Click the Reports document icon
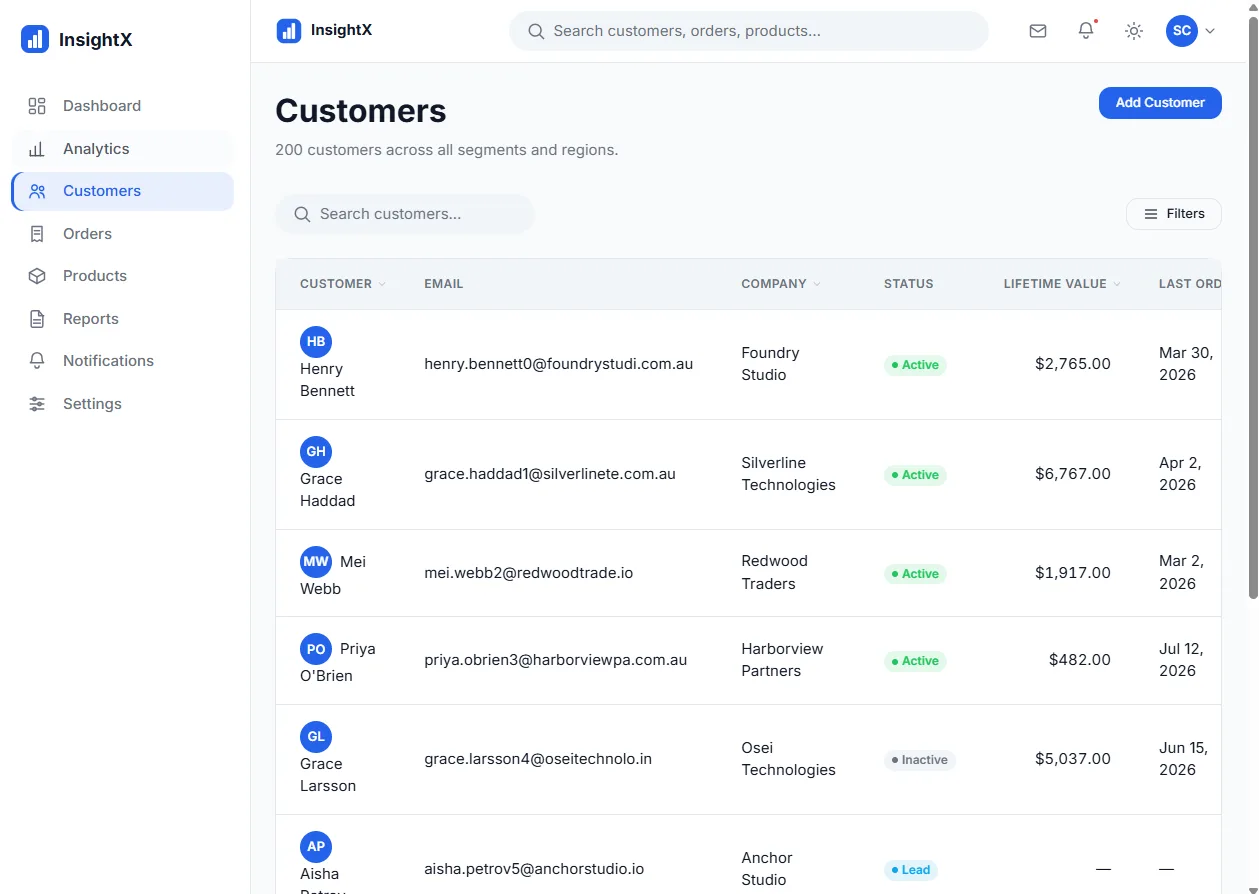Viewport: 1259px width, 894px height. [37, 319]
